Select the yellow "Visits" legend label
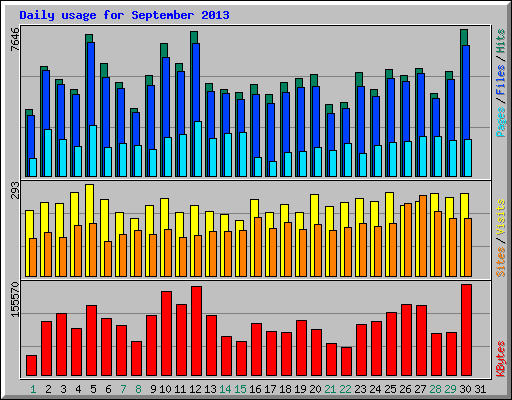This screenshot has width=512, height=400. (x=500, y=218)
